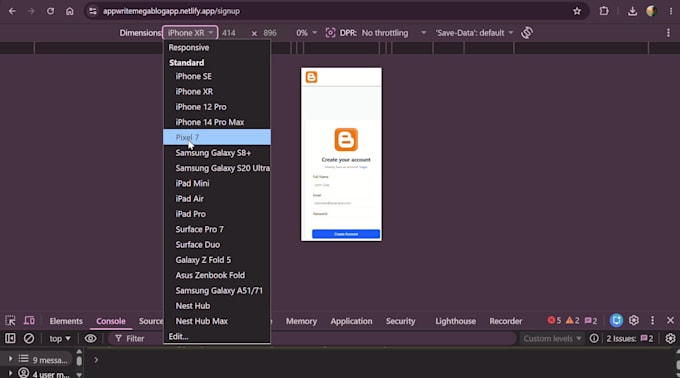Viewport: 680px width, 378px height.
Task: Select iPhone 12 Pro device
Action: [217, 107]
